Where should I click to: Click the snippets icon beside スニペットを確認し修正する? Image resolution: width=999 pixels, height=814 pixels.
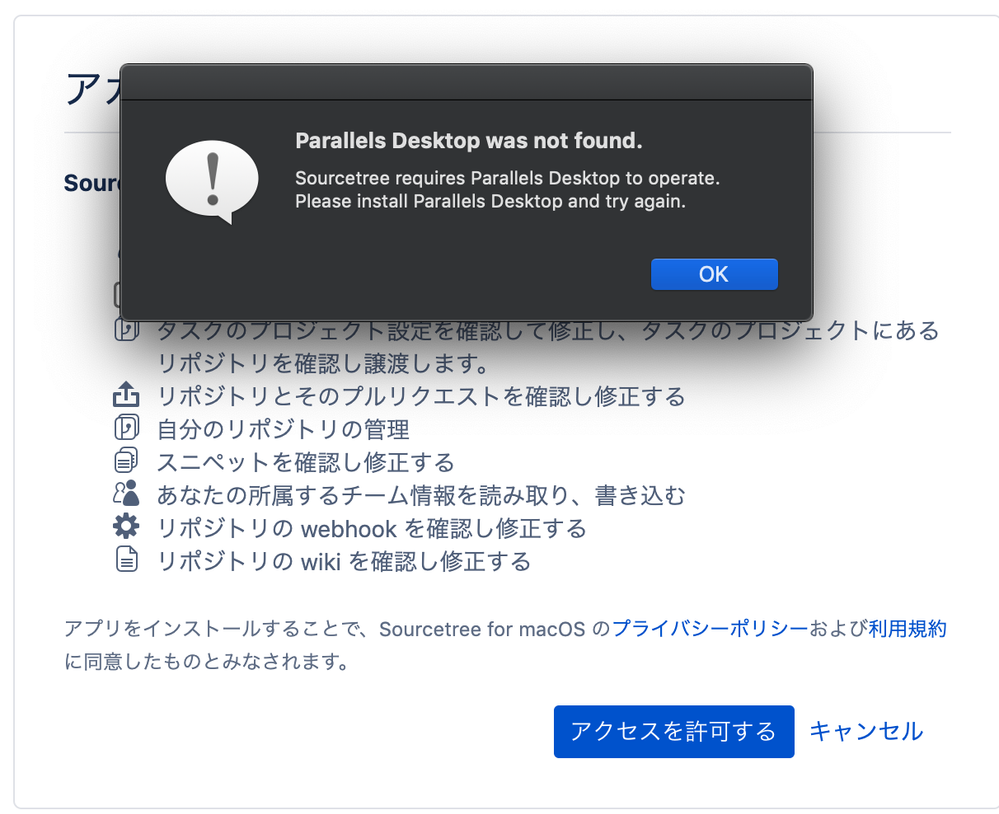tap(126, 461)
